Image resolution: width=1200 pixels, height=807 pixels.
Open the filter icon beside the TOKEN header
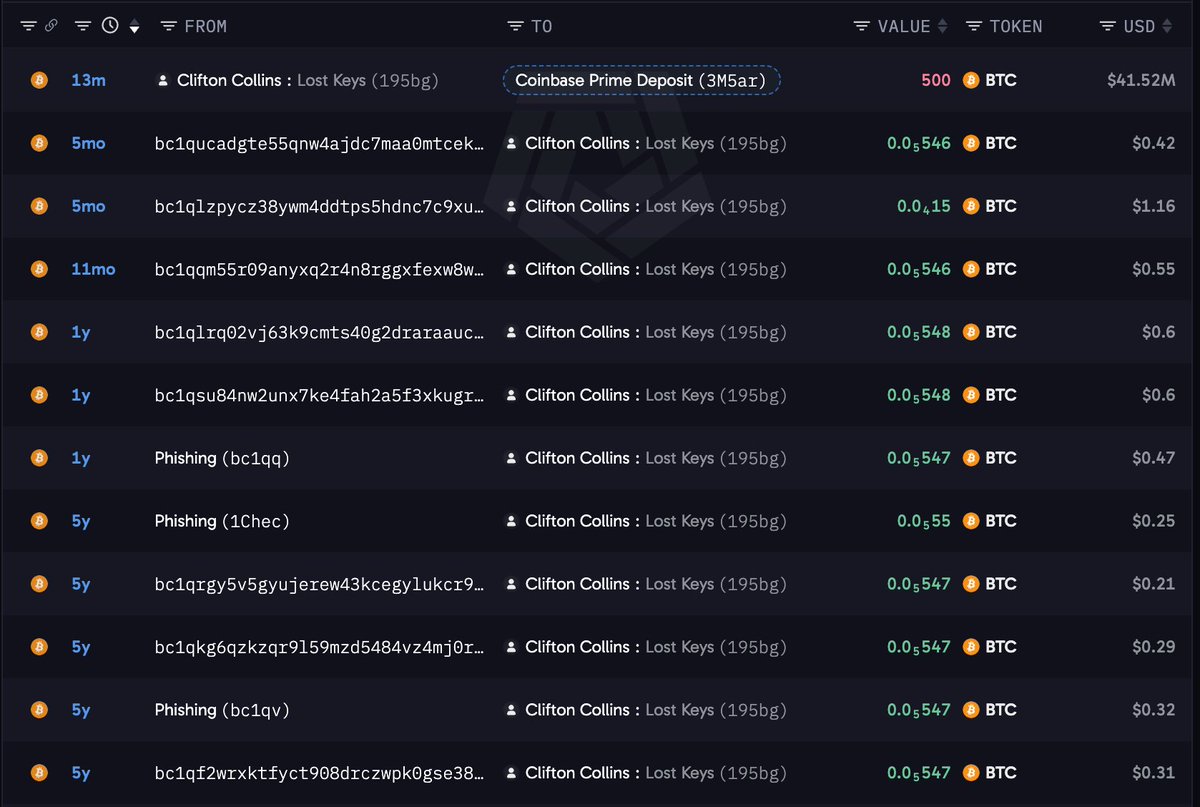(974, 26)
